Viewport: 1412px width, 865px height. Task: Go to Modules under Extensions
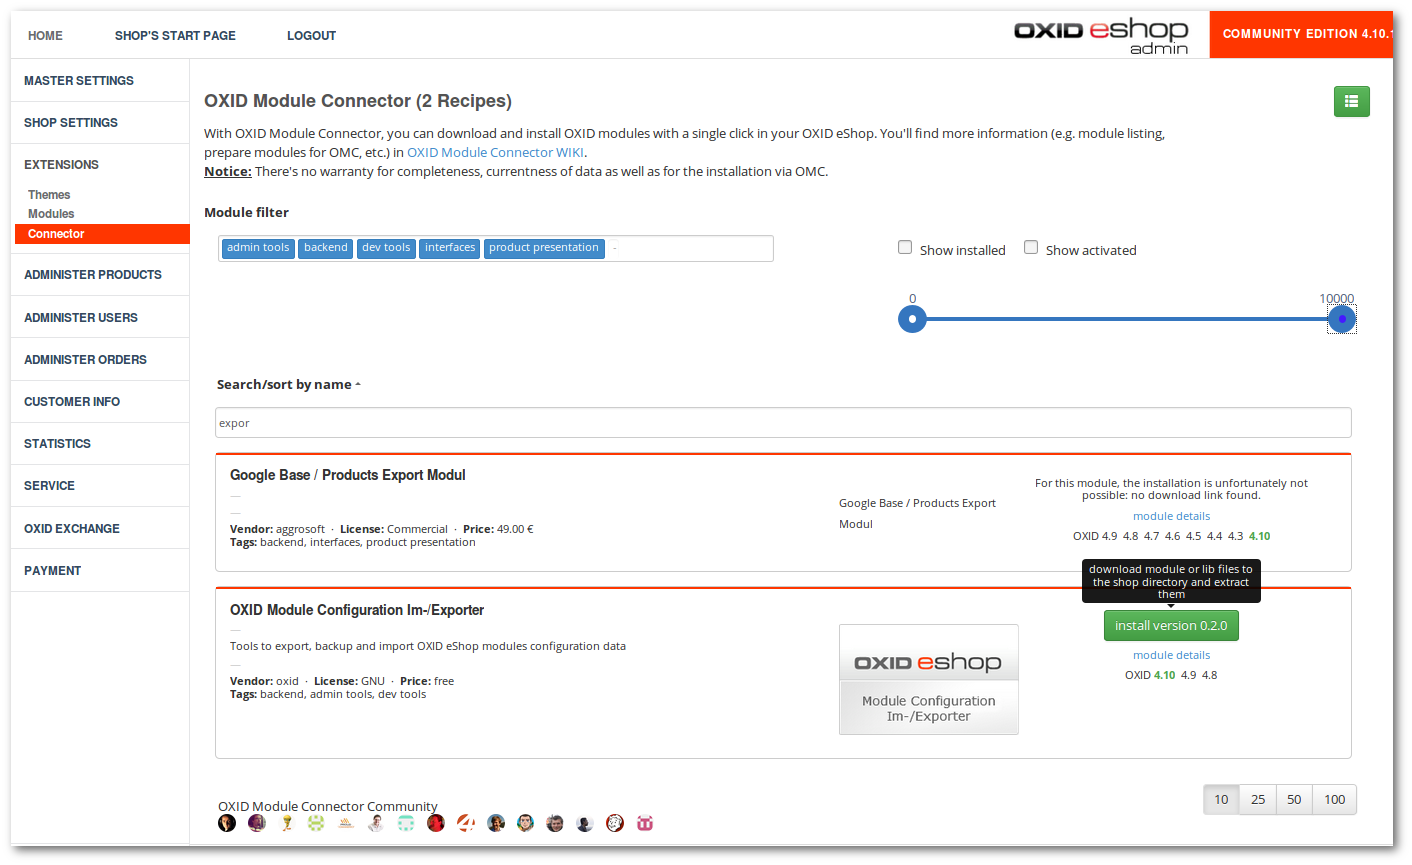tap(51, 214)
